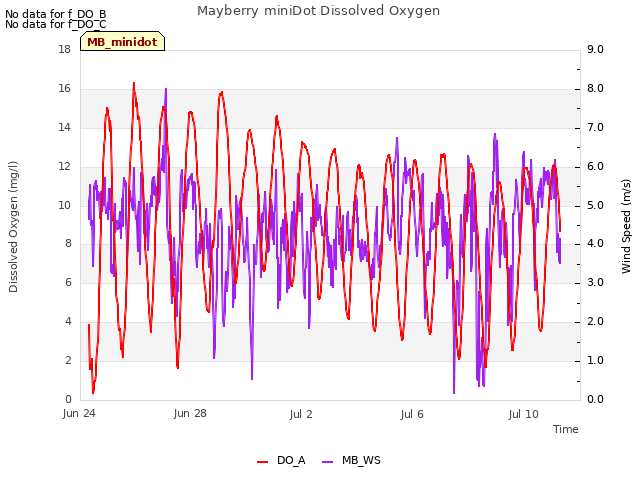Click the 8.0 value on right axis
This screenshot has width=640, height=480.
click(x=595, y=89)
